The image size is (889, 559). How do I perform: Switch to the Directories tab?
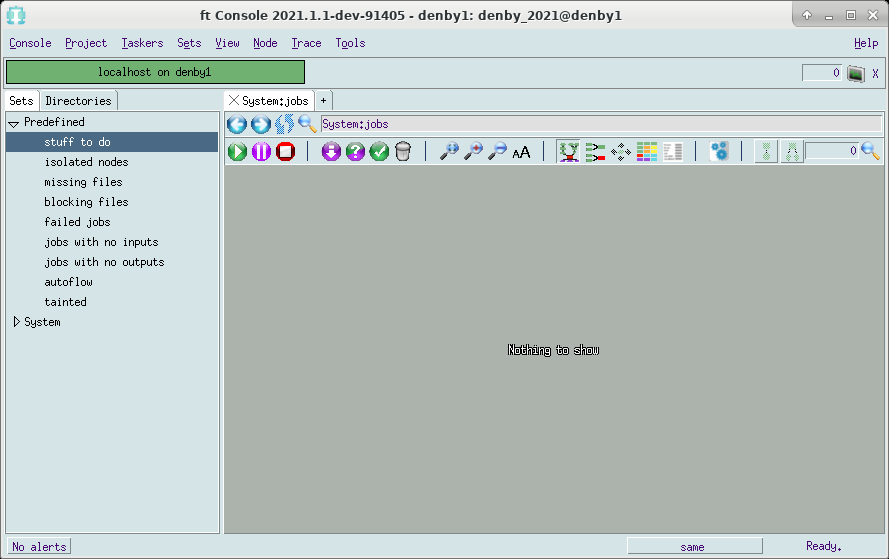tap(79, 101)
